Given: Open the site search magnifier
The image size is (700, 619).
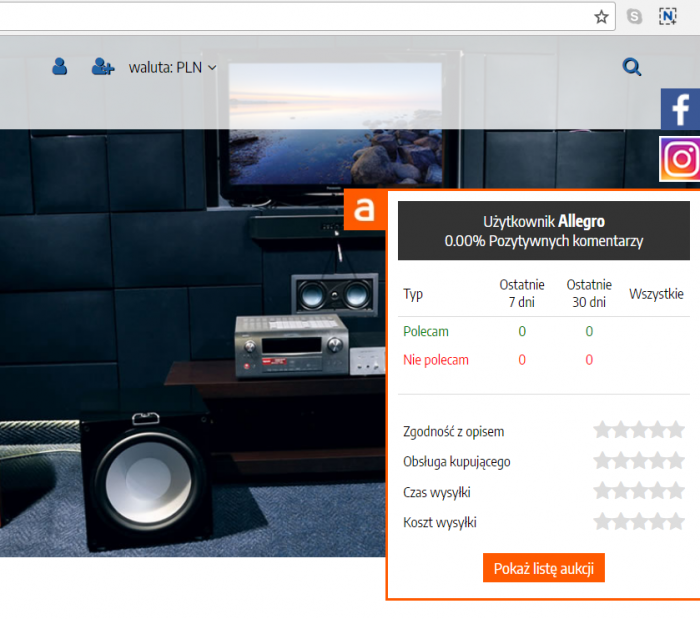Looking at the screenshot, I should (x=632, y=67).
